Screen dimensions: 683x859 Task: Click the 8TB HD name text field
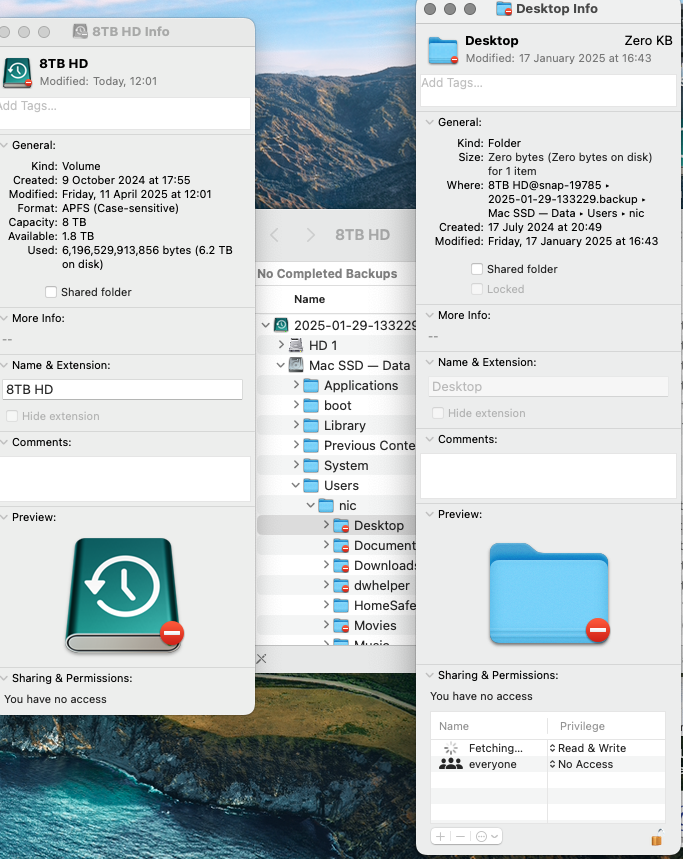click(x=122, y=390)
